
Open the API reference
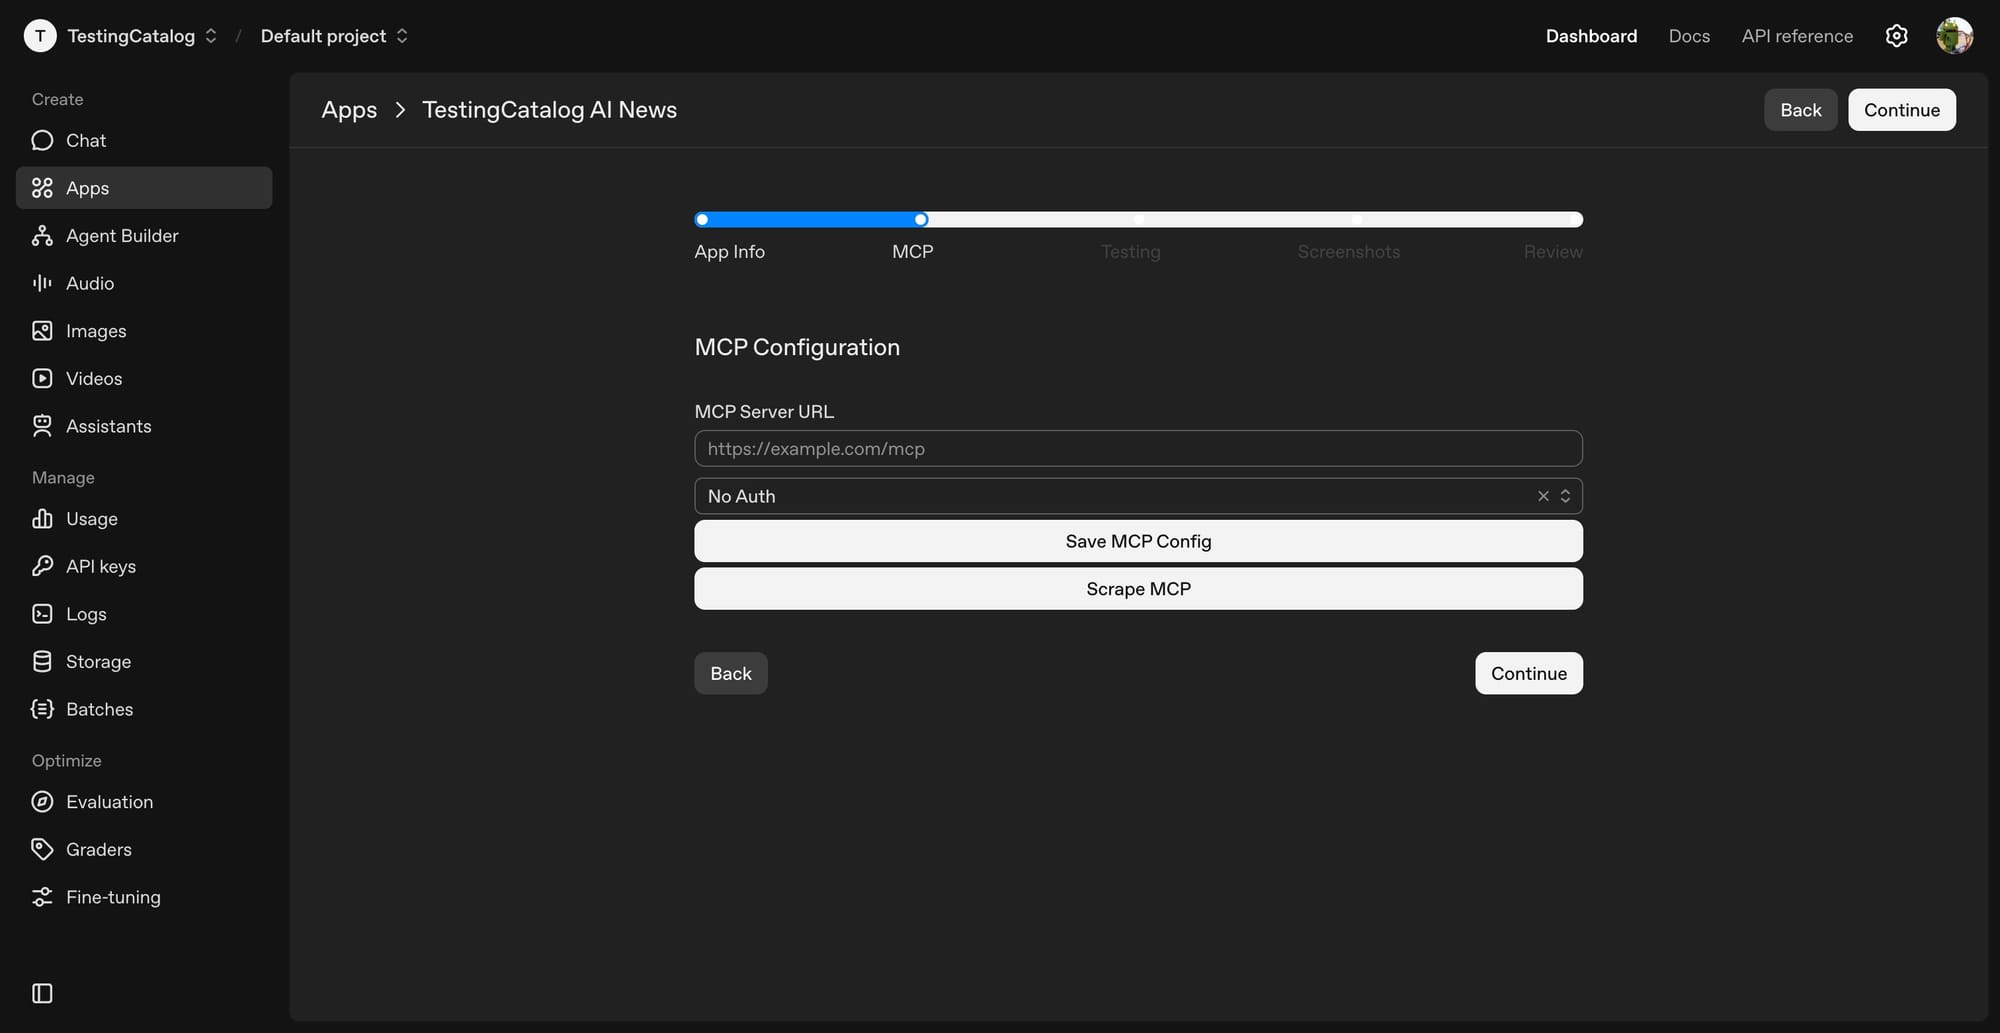1796,35
